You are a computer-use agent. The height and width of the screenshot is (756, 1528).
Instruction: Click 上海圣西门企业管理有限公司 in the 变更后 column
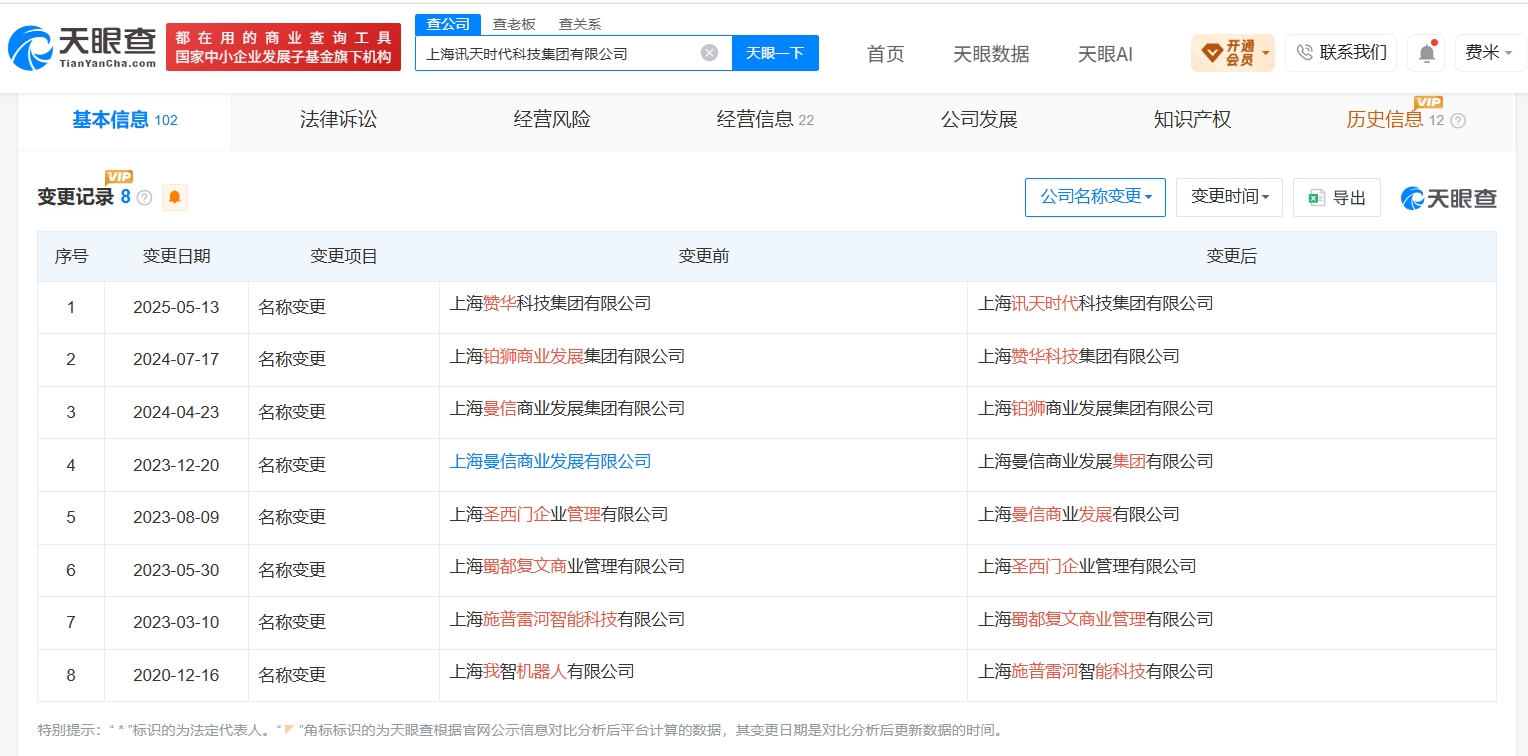[1087, 566]
